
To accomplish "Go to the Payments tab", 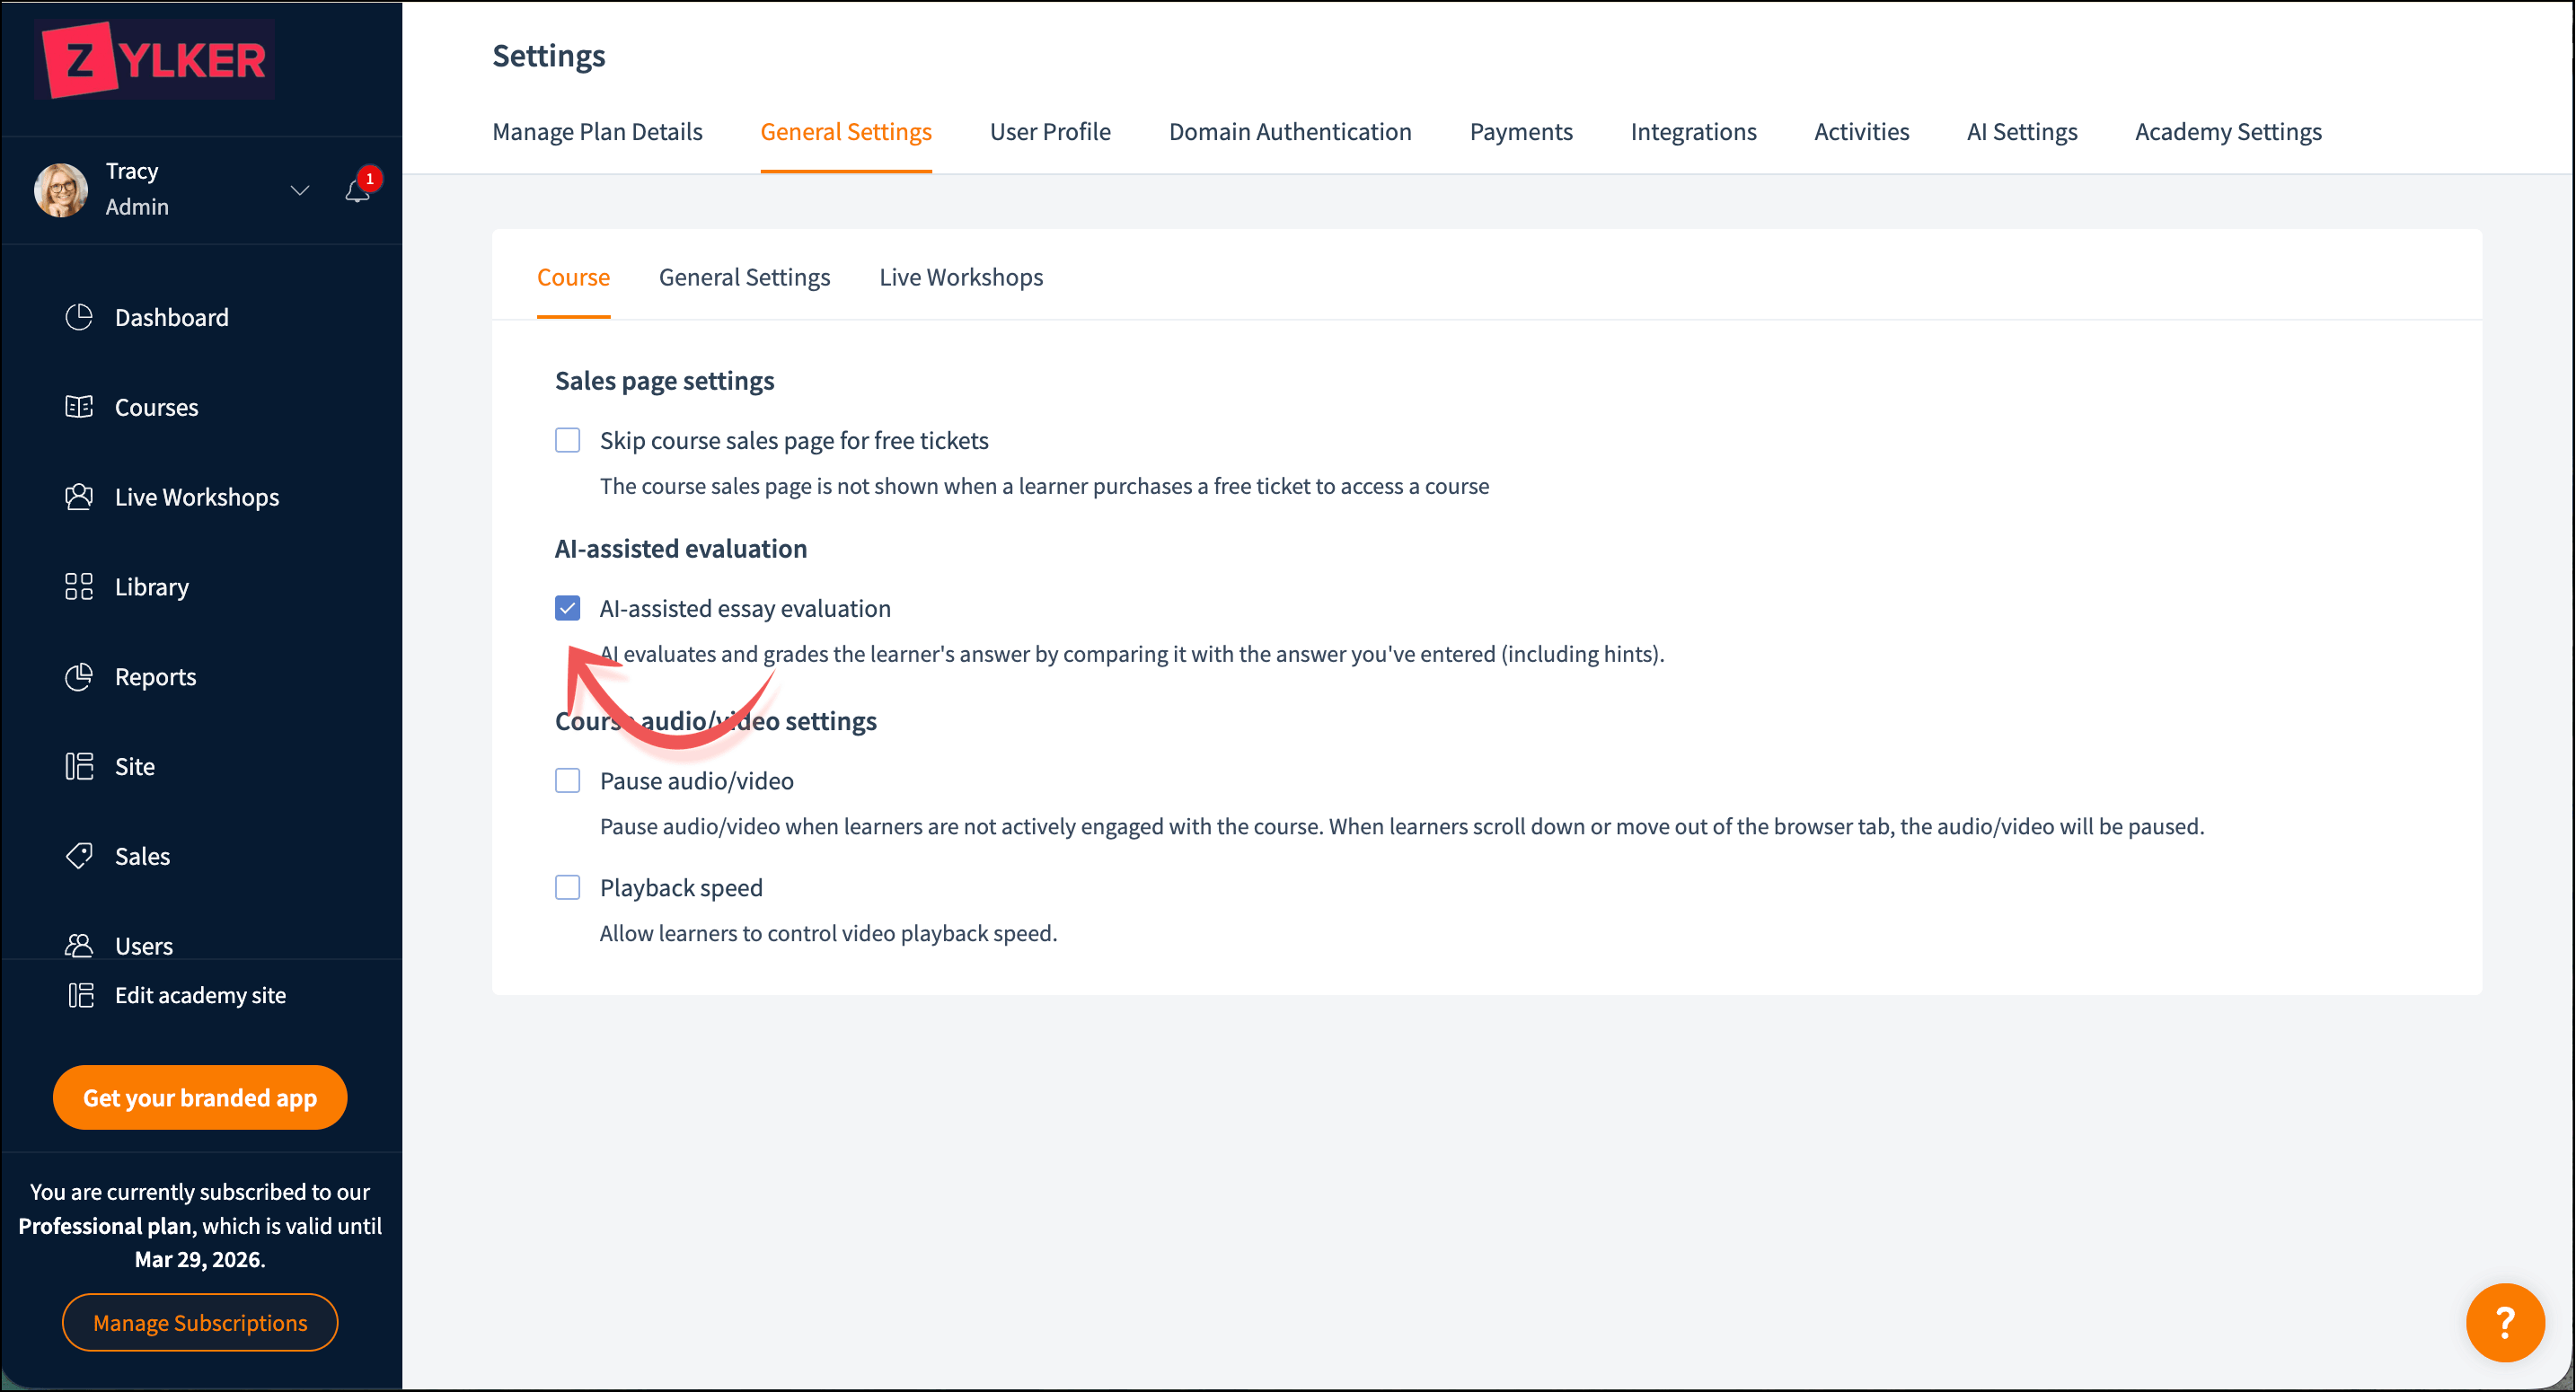I will [1520, 132].
